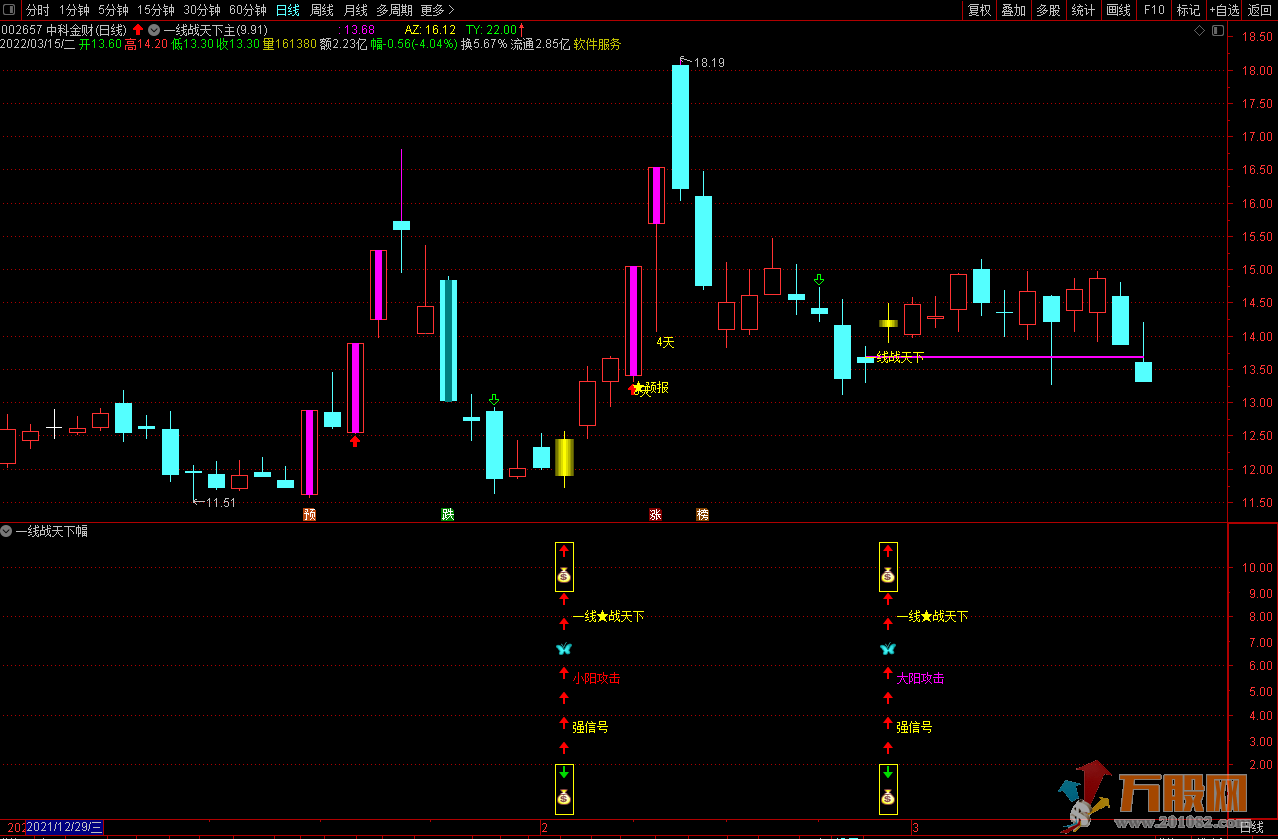Click the green 跌 marker icon
Image resolution: width=1278 pixels, height=839 pixels.
448,515
